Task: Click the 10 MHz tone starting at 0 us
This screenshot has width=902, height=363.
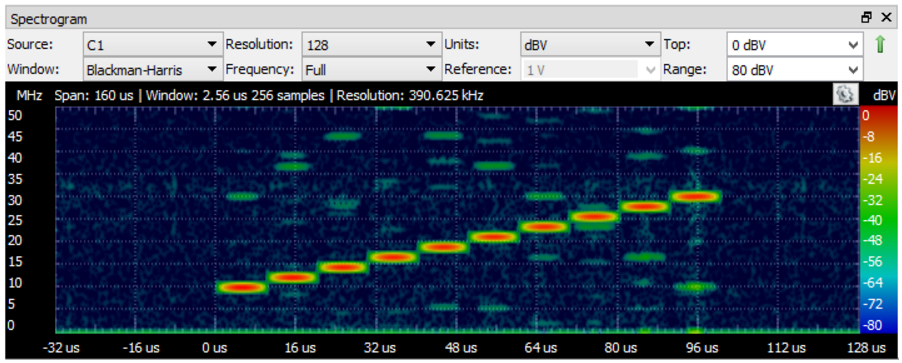Action: click(242, 287)
